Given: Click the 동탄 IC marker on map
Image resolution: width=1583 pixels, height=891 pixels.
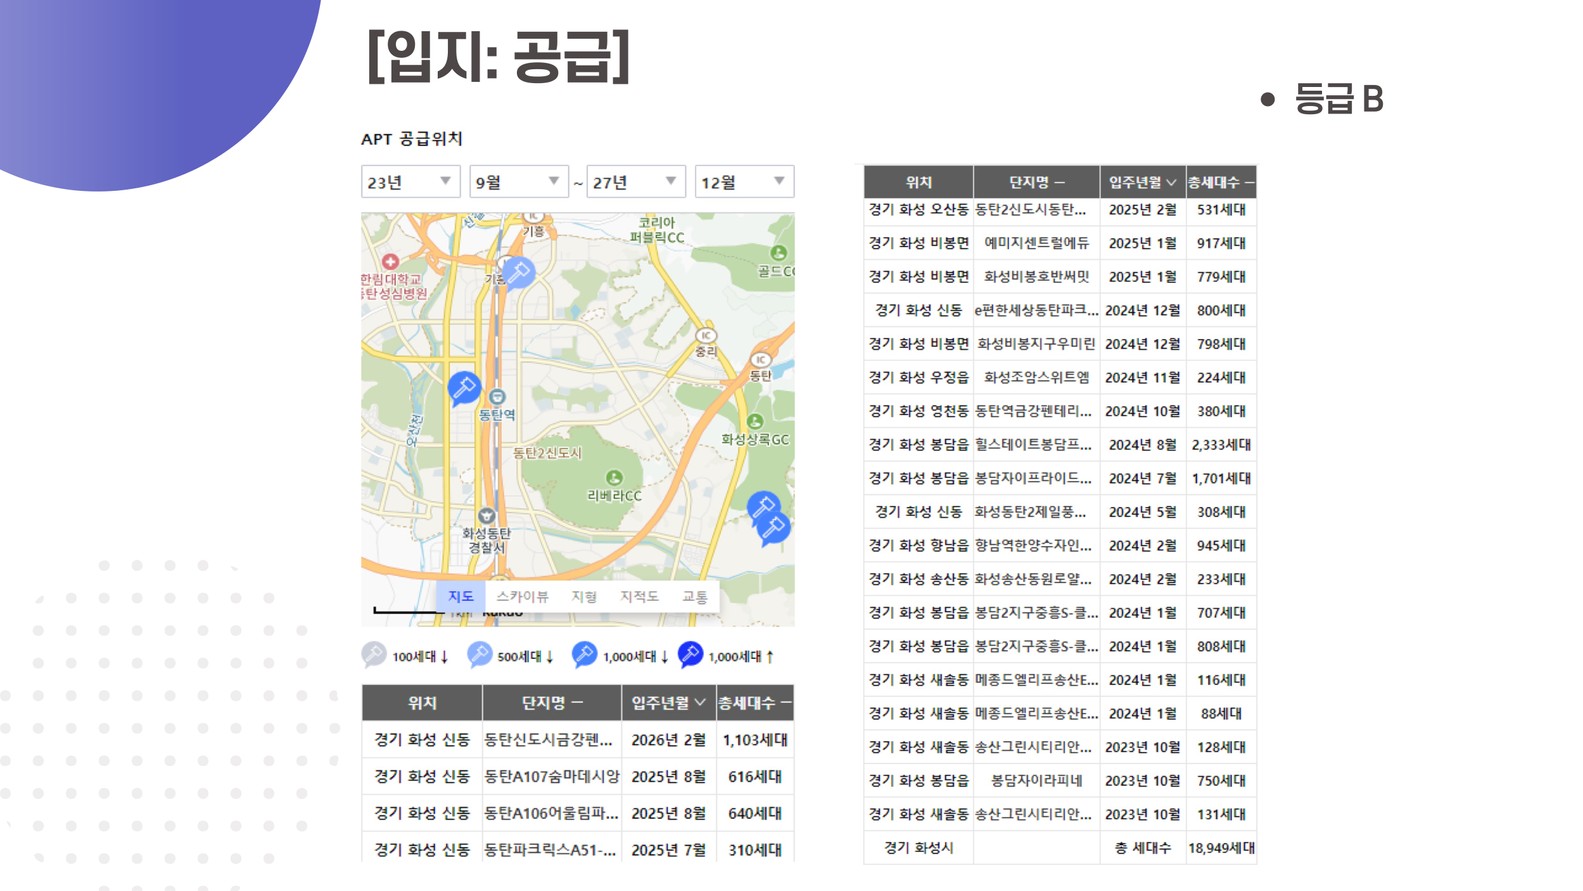Looking at the screenshot, I should tap(760, 360).
